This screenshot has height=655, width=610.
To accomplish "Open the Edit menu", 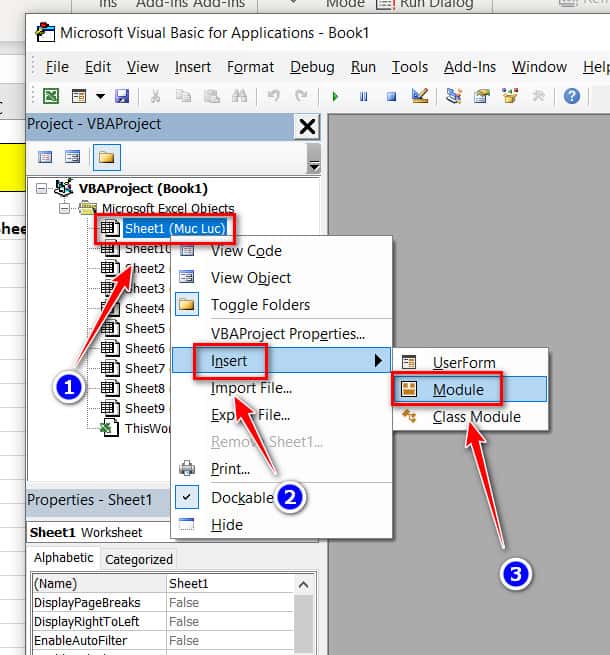I will [98, 67].
